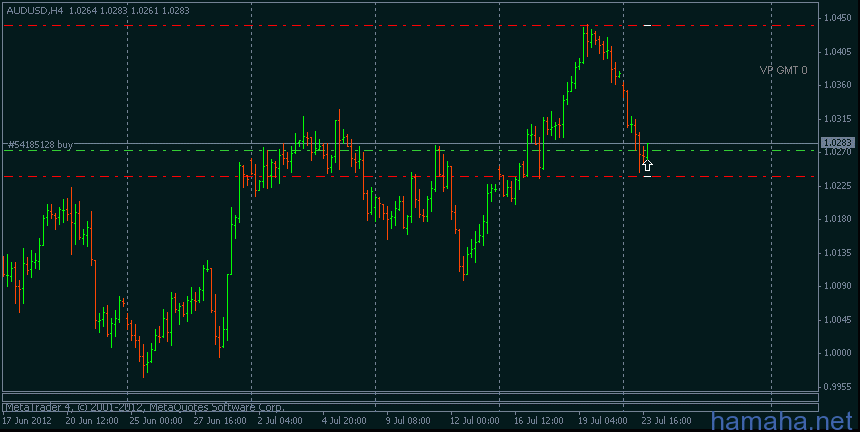Click price scale value 1.0090
Viewport: 860px width, 432px height.
point(838,286)
